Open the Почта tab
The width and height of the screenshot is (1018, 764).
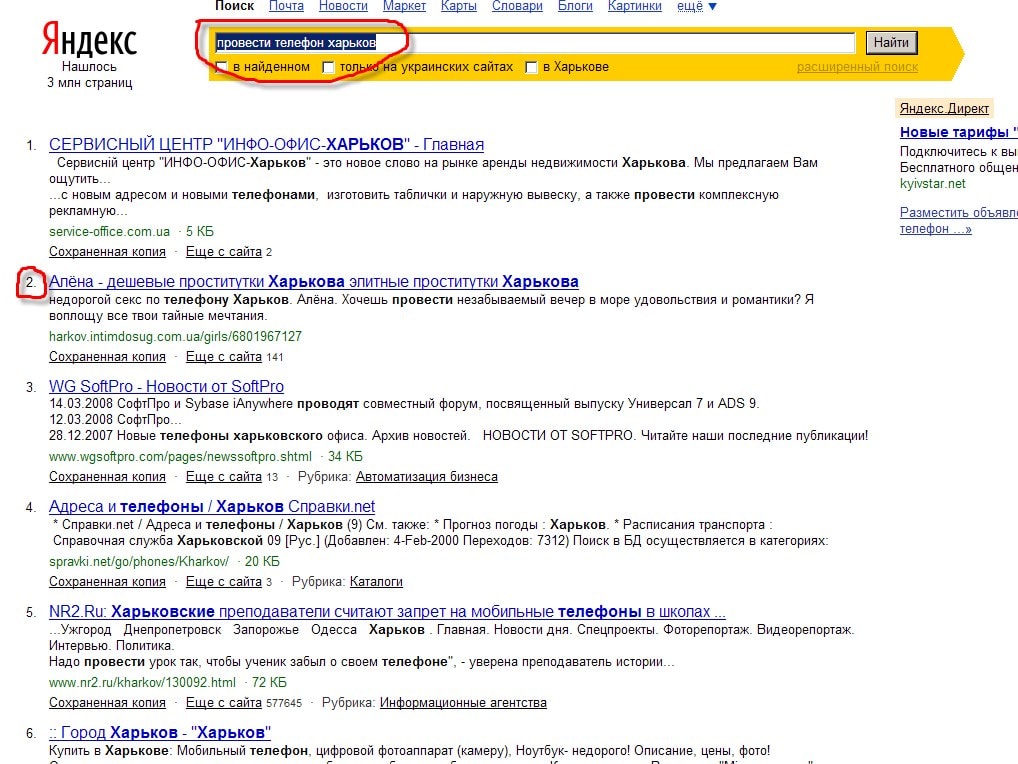tap(286, 6)
